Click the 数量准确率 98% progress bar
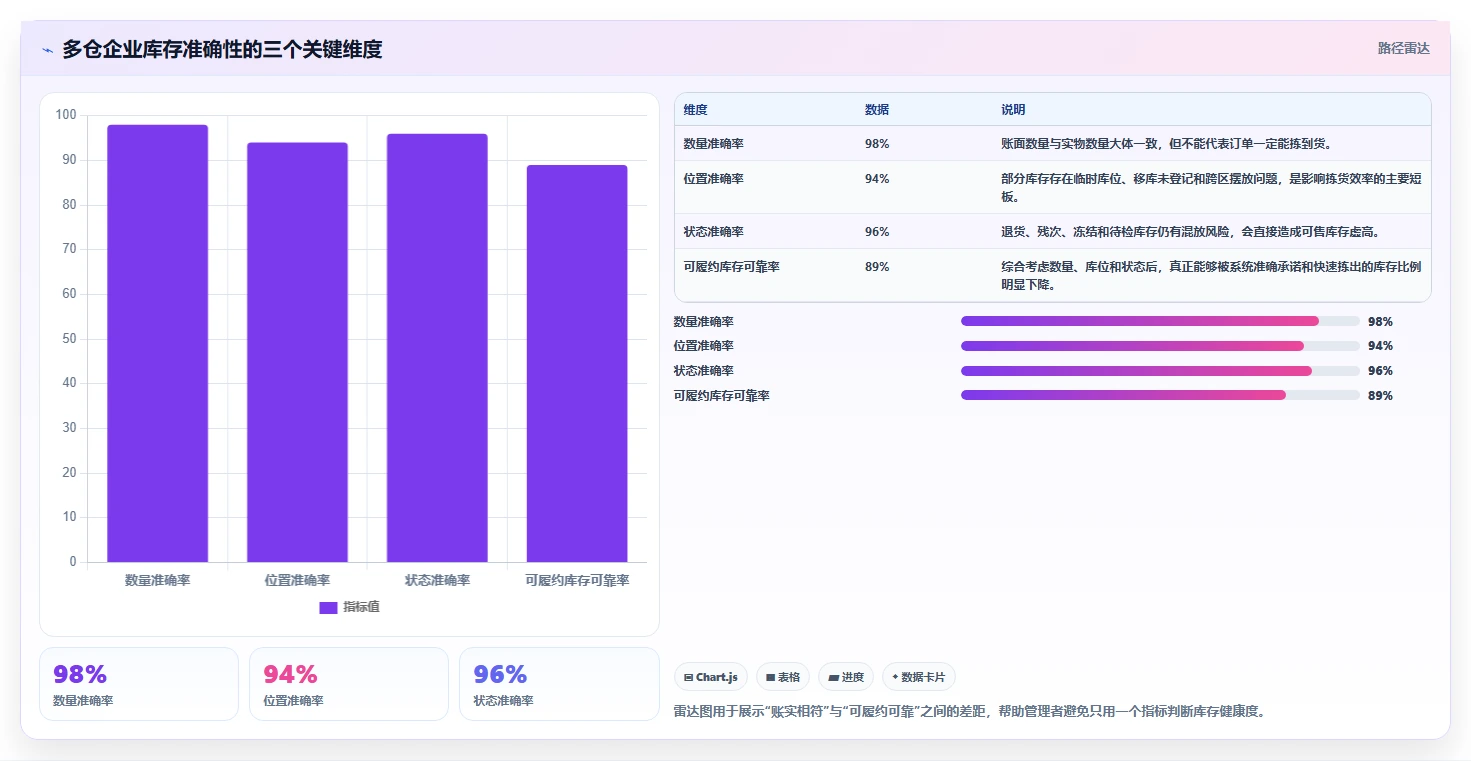 [x=1160, y=321]
